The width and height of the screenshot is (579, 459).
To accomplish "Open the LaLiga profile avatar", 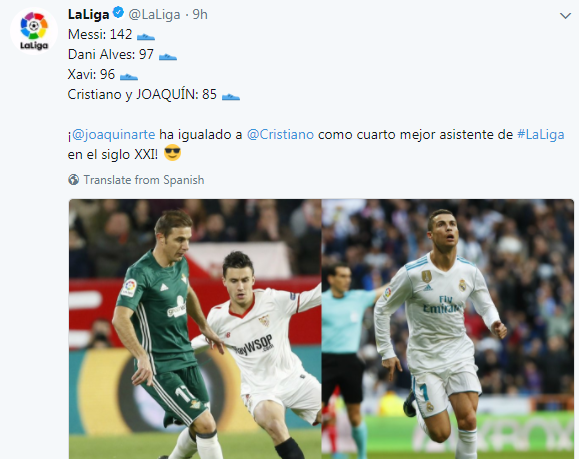I will [x=34, y=31].
